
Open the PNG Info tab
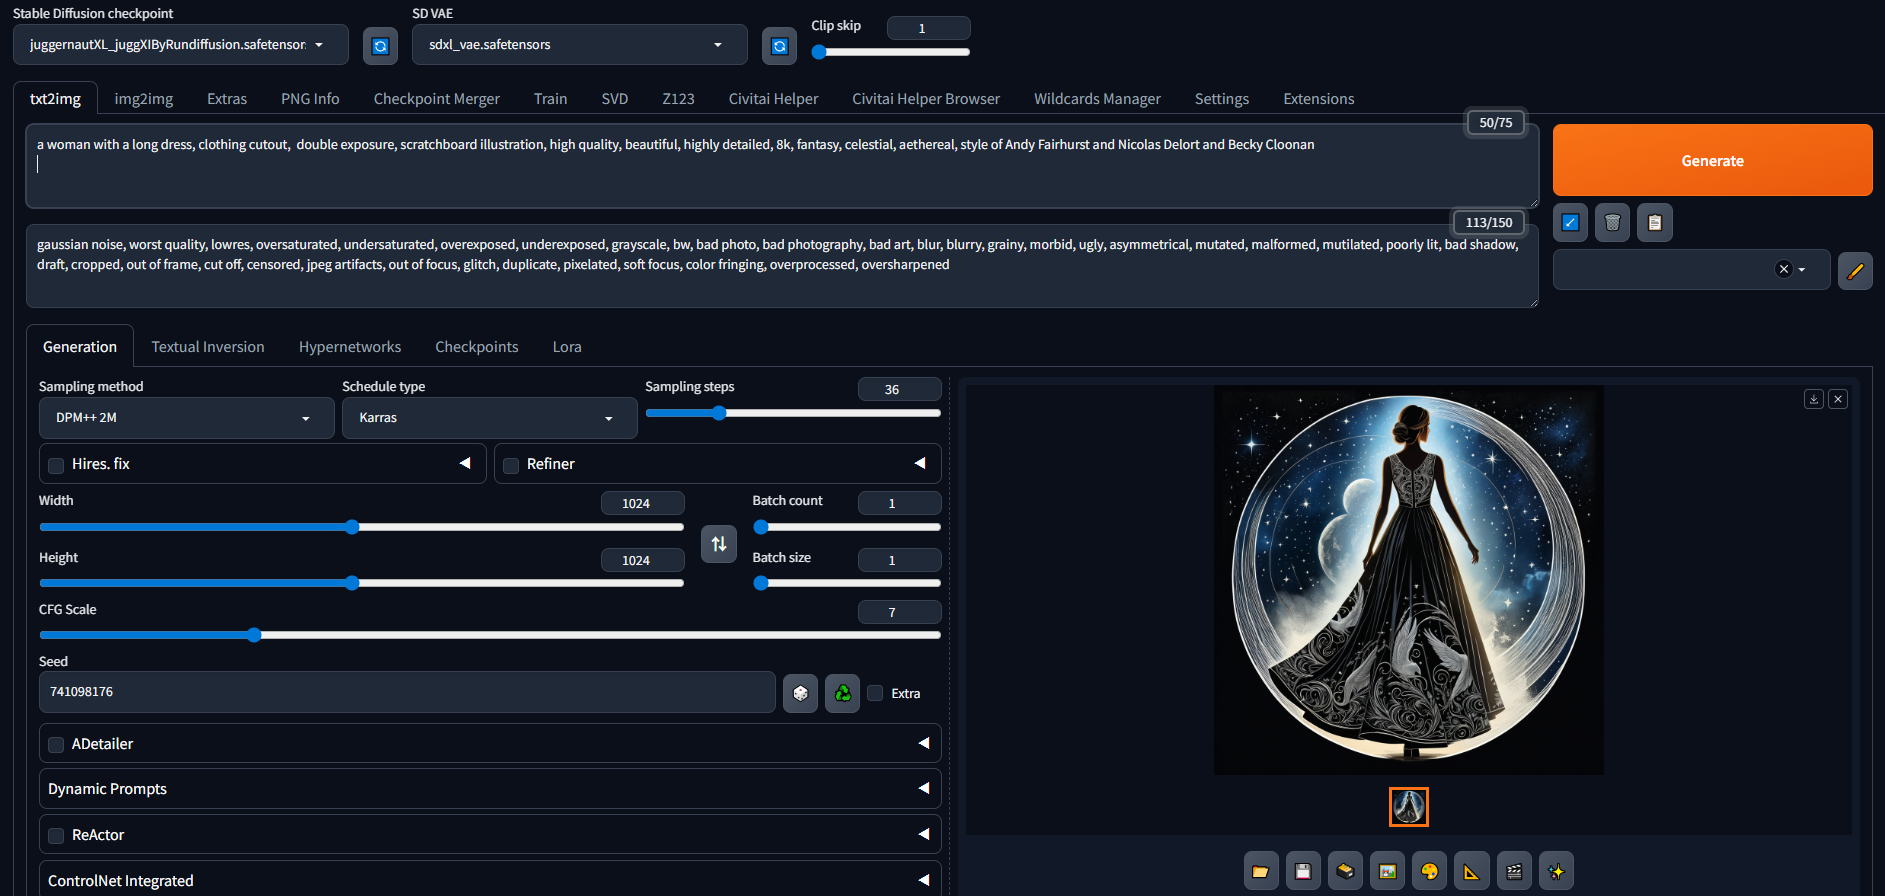pos(310,99)
